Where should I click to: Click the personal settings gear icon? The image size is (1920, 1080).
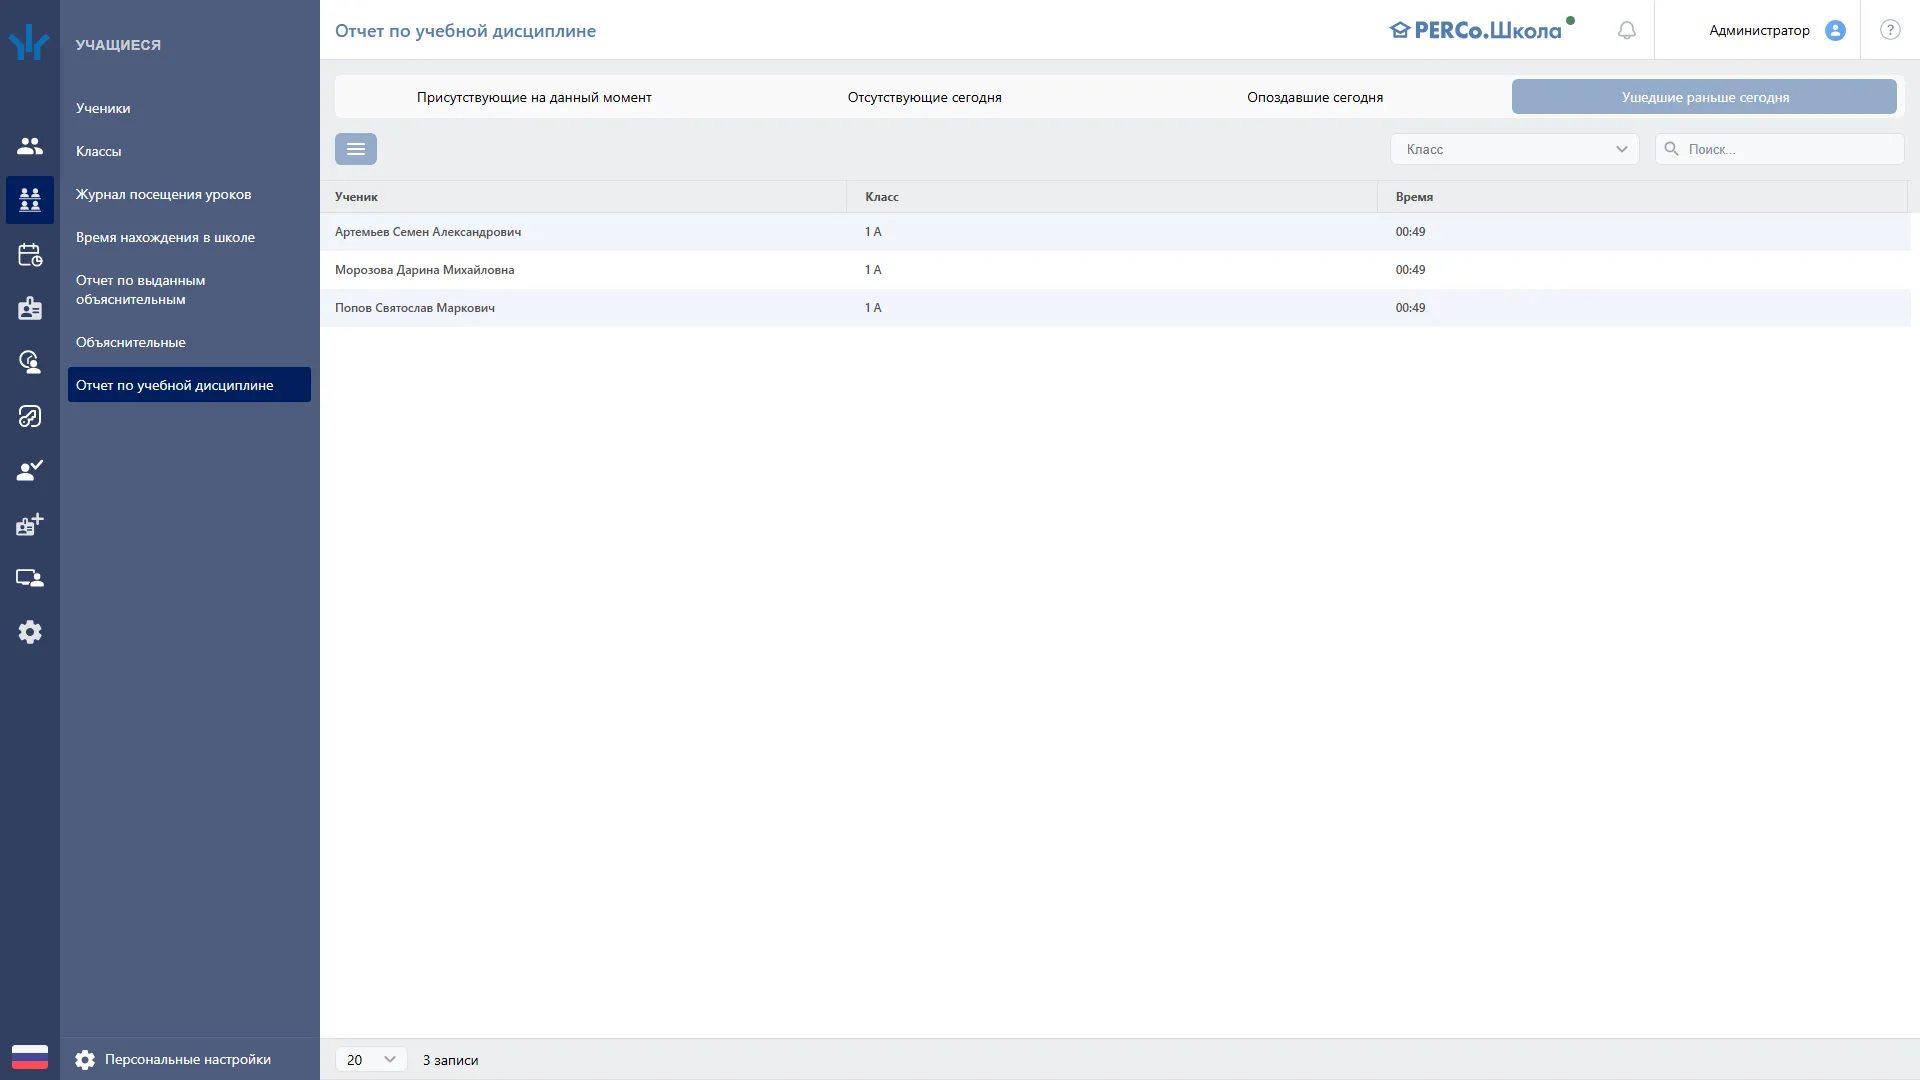[85, 1060]
